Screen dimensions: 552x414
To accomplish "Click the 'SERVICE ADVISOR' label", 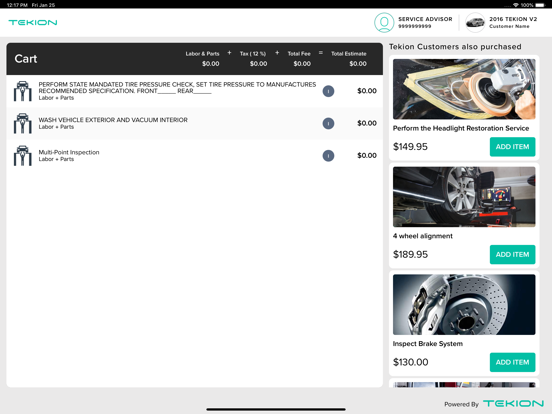I will [425, 19].
